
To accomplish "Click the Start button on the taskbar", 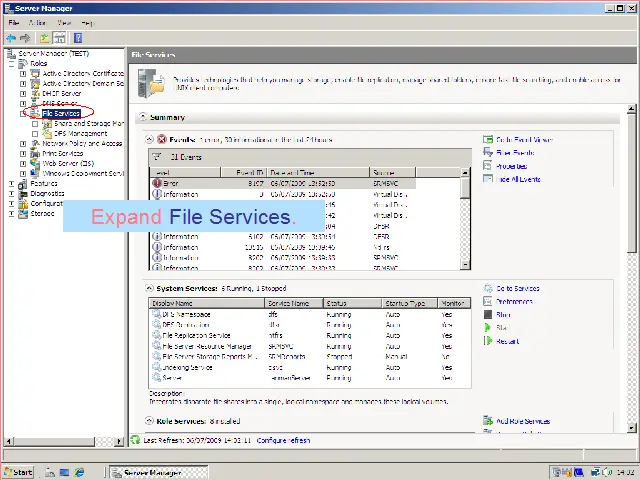I will point(18,472).
